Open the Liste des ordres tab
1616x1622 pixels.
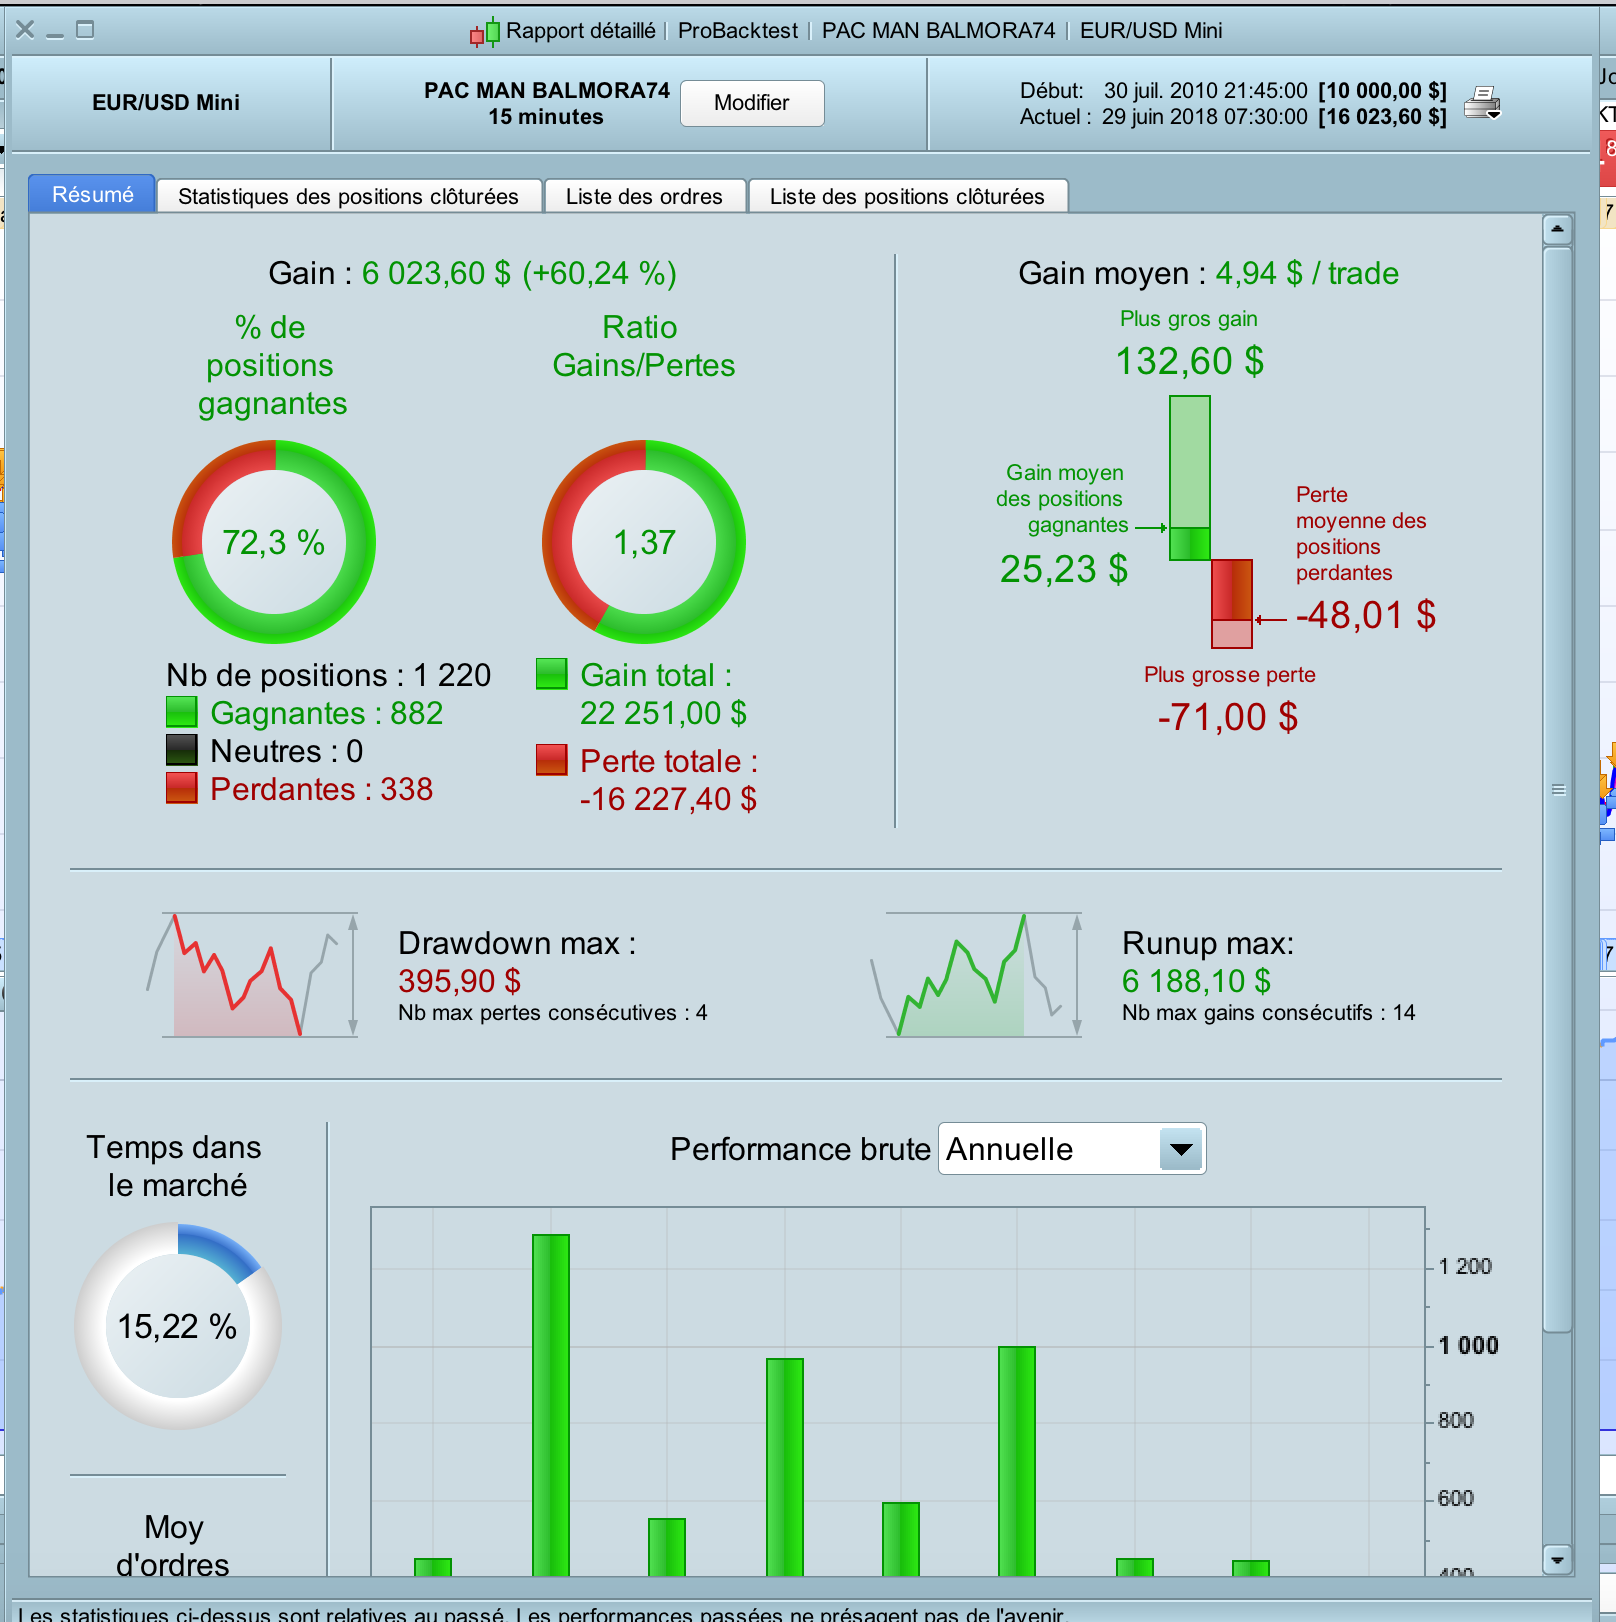pyautogui.click(x=645, y=196)
